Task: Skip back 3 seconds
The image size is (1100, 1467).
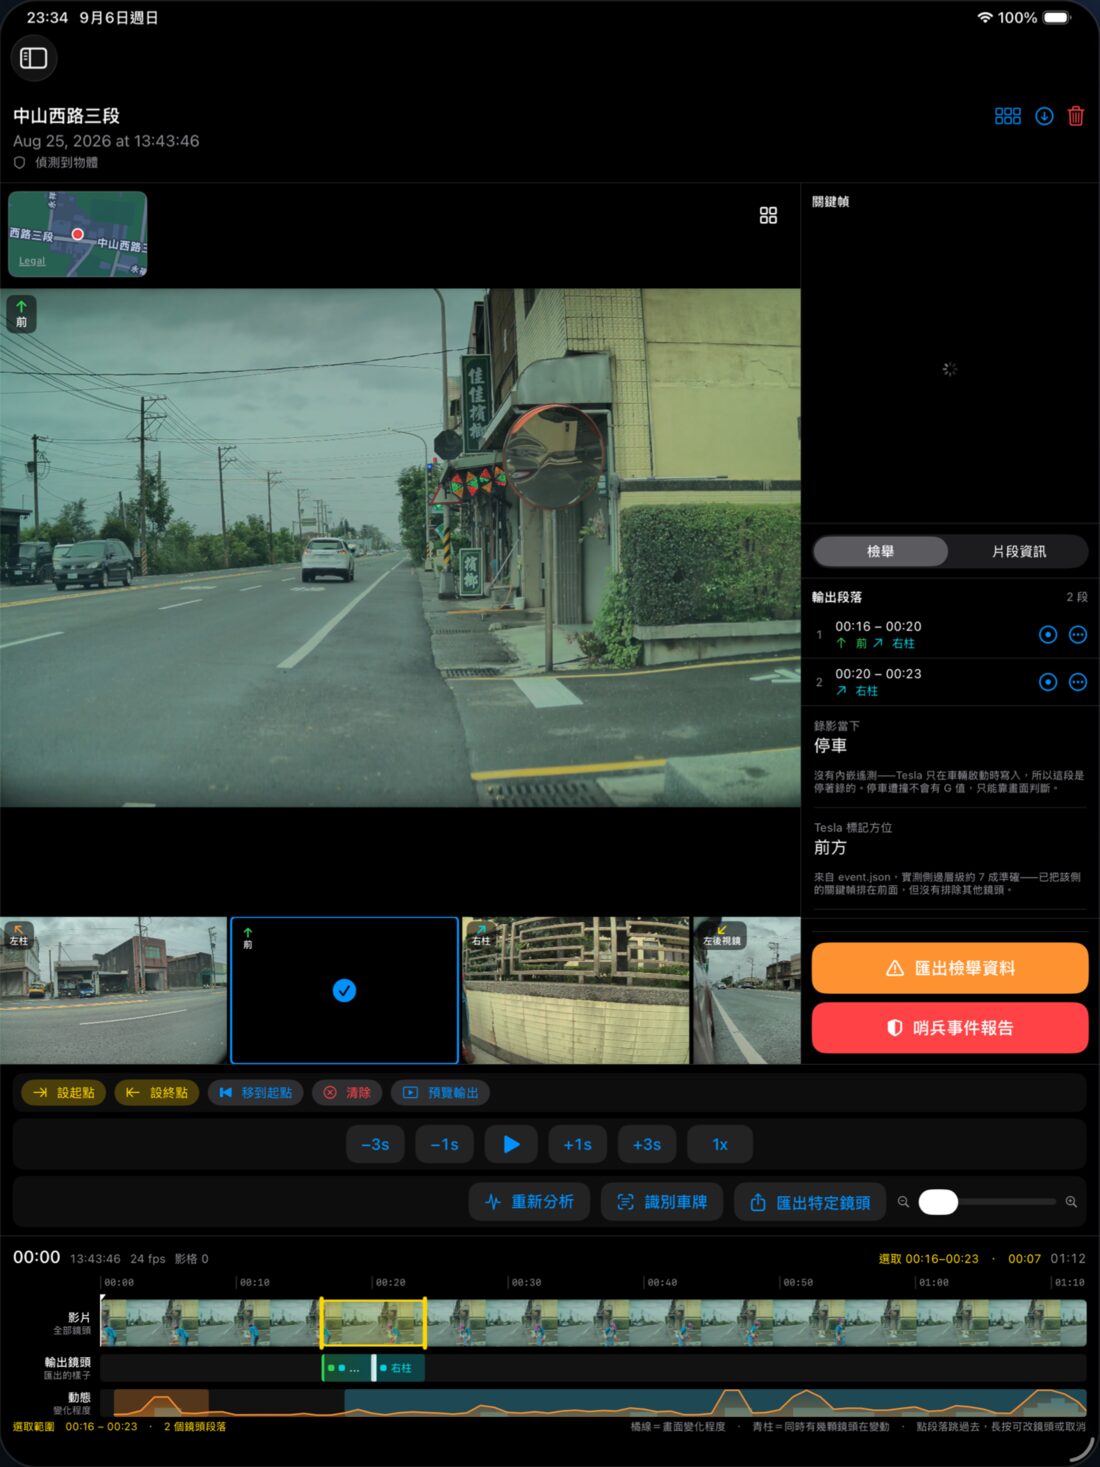Action: (x=375, y=1144)
